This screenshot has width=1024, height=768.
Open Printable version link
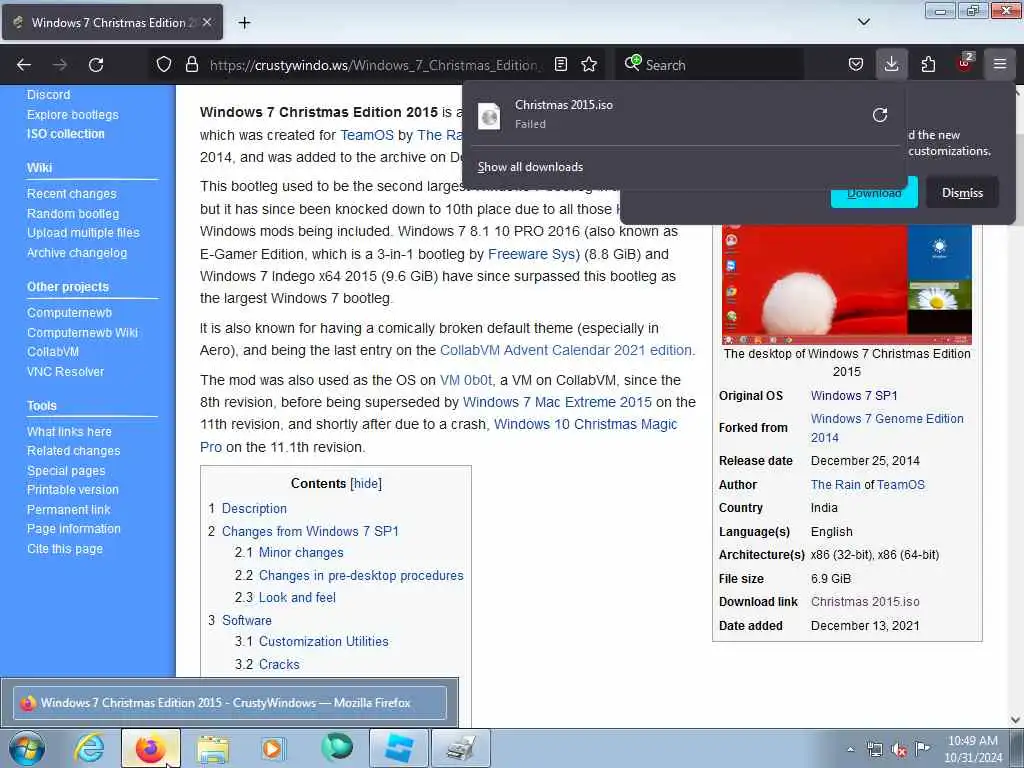click(x=72, y=490)
